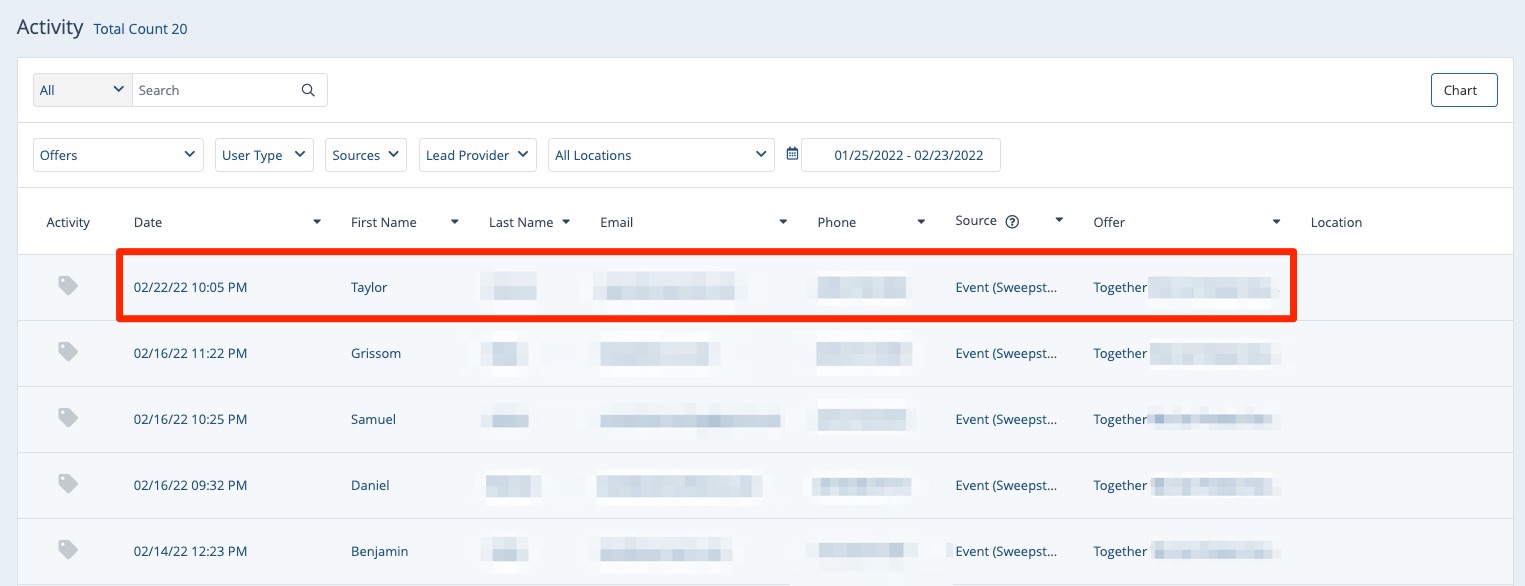
Task: Open the Offers filter dropdown
Action: tap(118, 155)
